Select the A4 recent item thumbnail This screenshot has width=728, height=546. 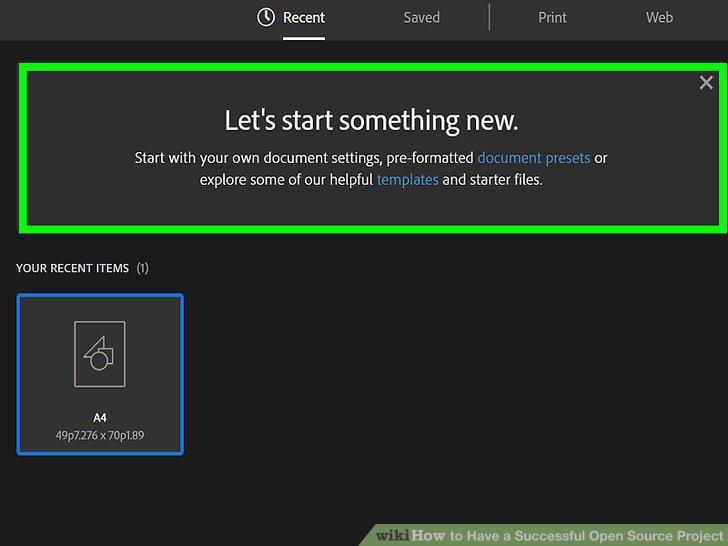tap(100, 374)
